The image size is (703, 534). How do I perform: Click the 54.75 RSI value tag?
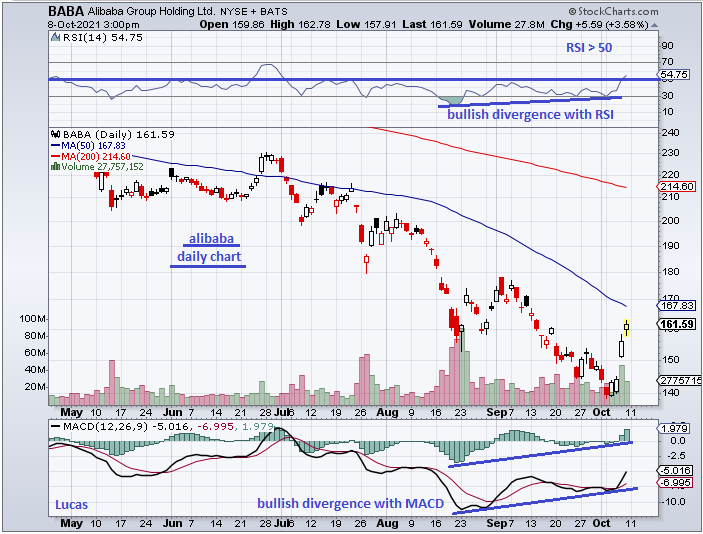tap(673, 74)
